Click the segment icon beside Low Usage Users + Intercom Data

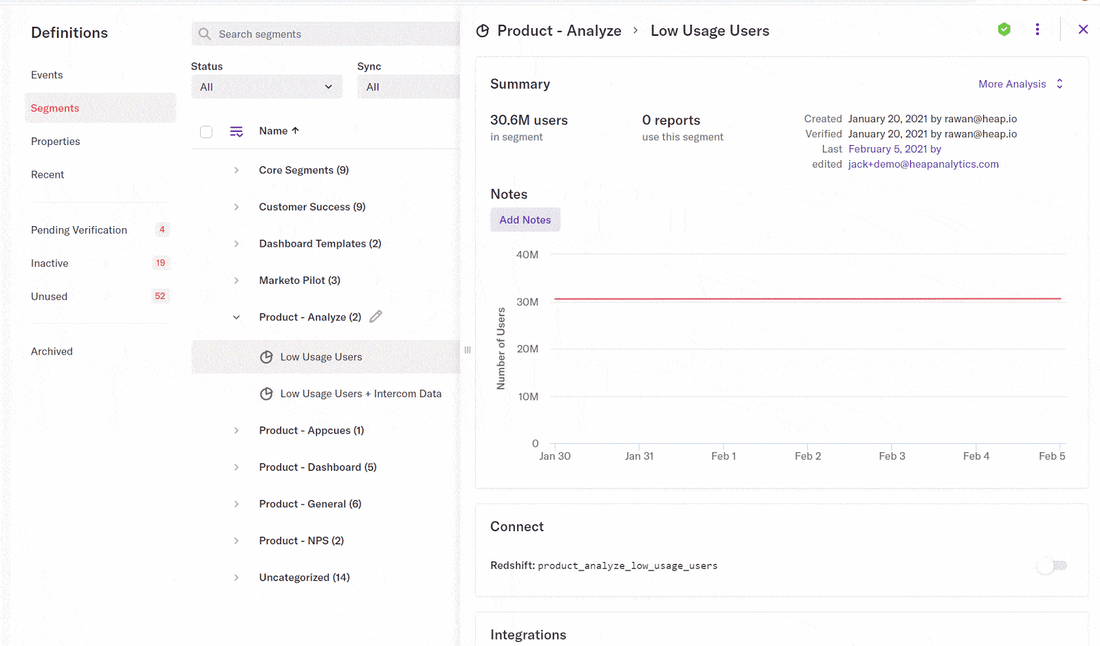point(266,394)
